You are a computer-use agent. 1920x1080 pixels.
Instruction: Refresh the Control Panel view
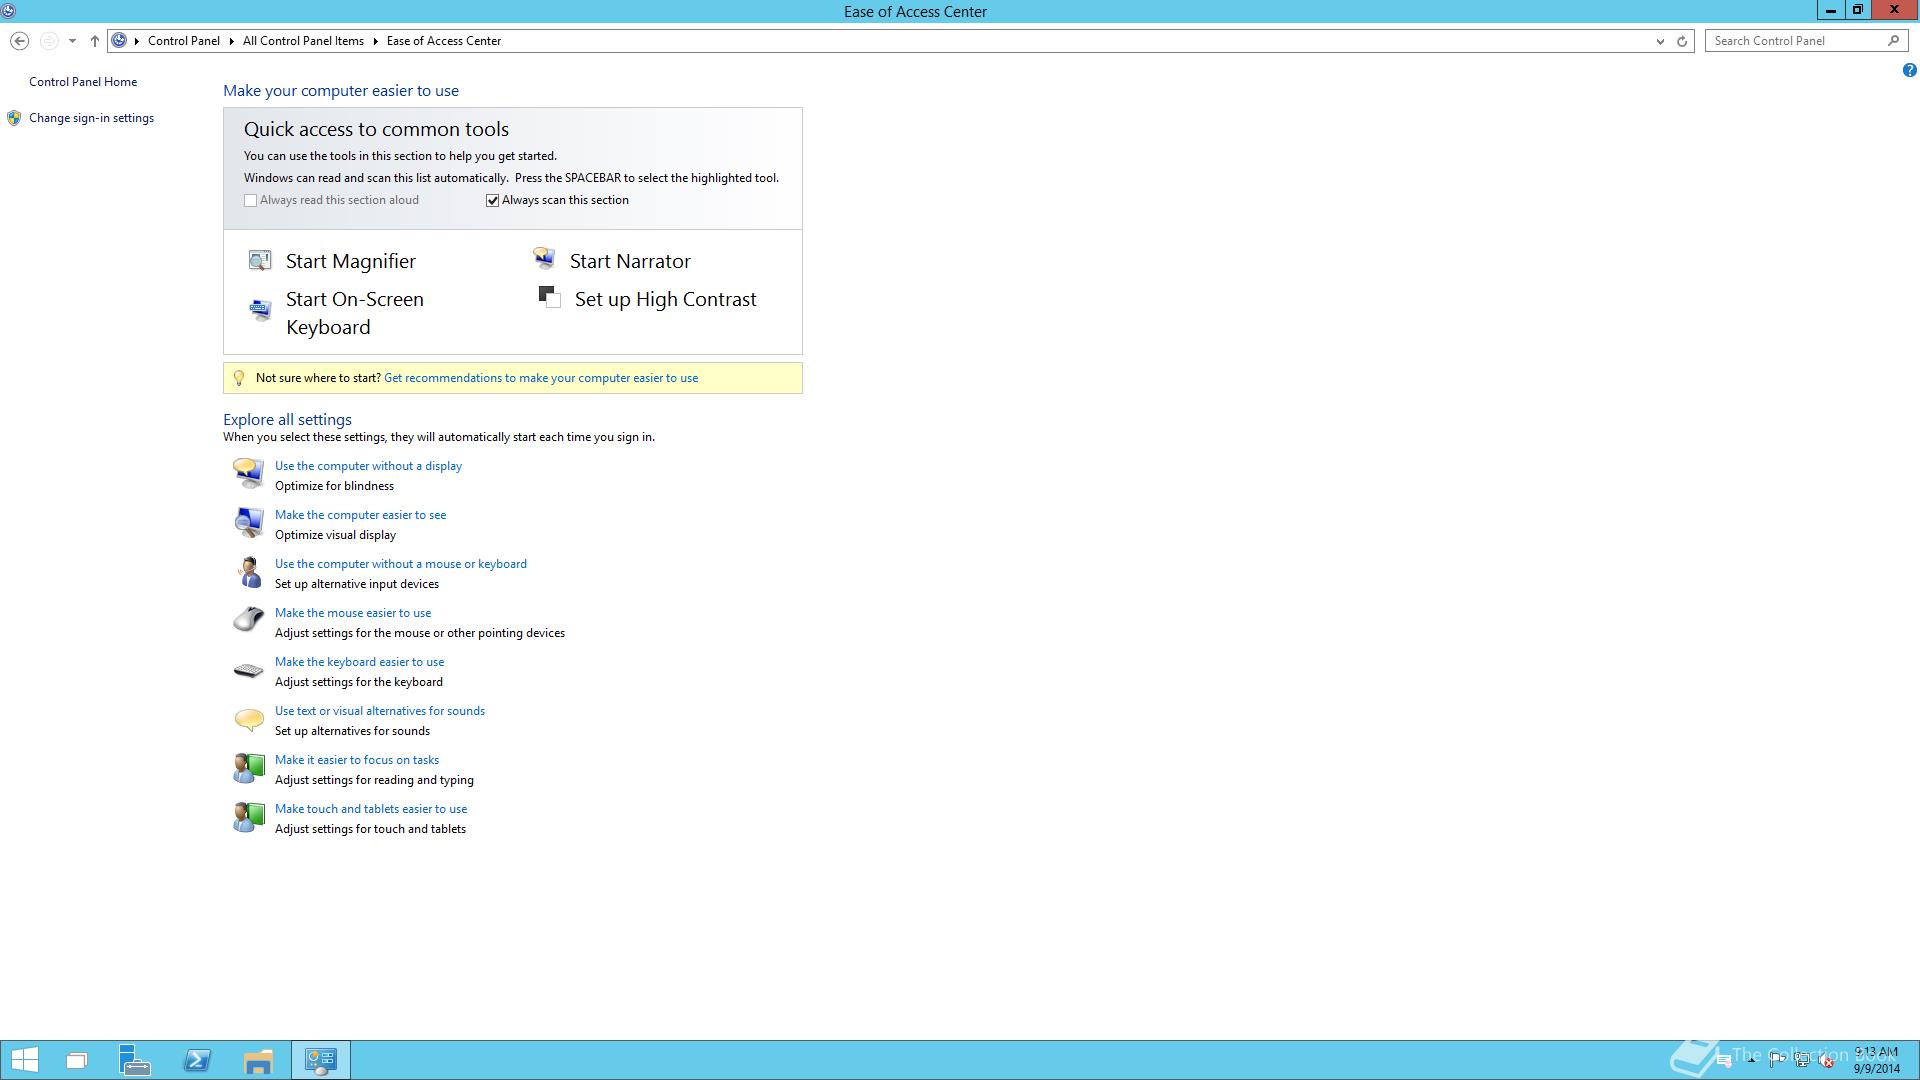[1682, 41]
